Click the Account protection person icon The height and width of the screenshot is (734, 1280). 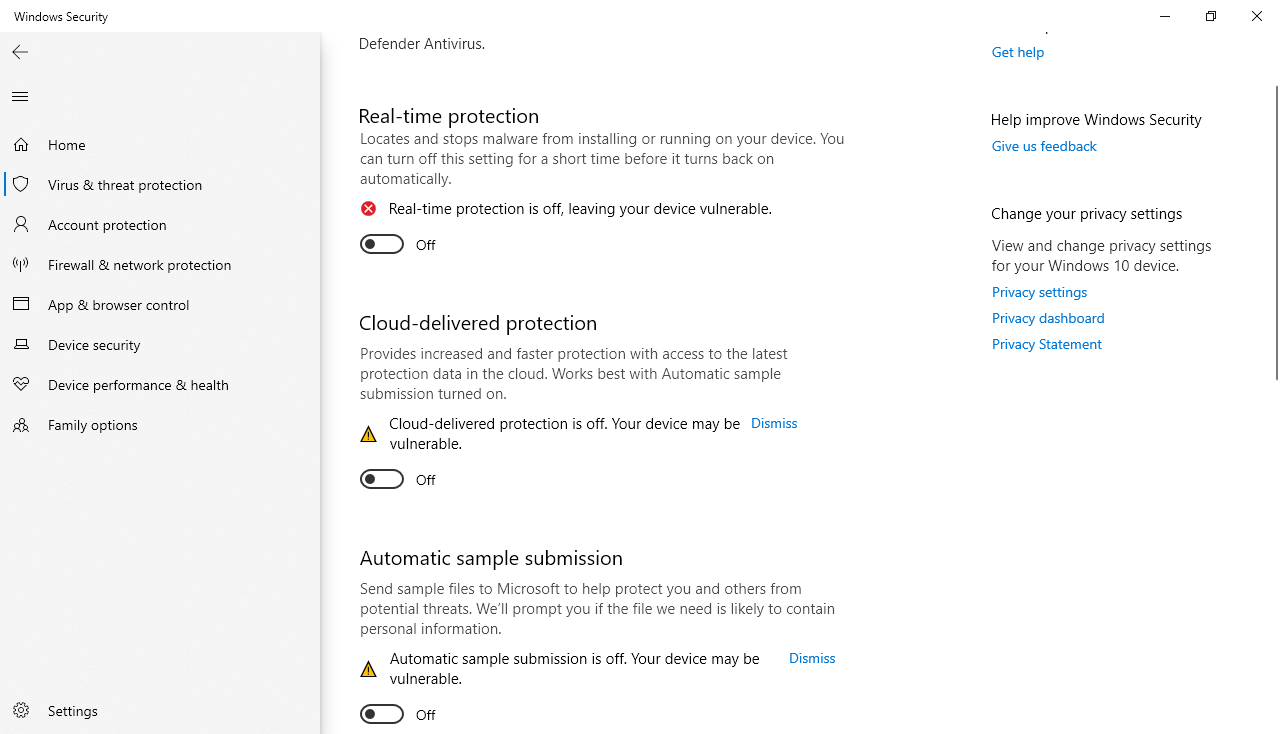coord(21,225)
